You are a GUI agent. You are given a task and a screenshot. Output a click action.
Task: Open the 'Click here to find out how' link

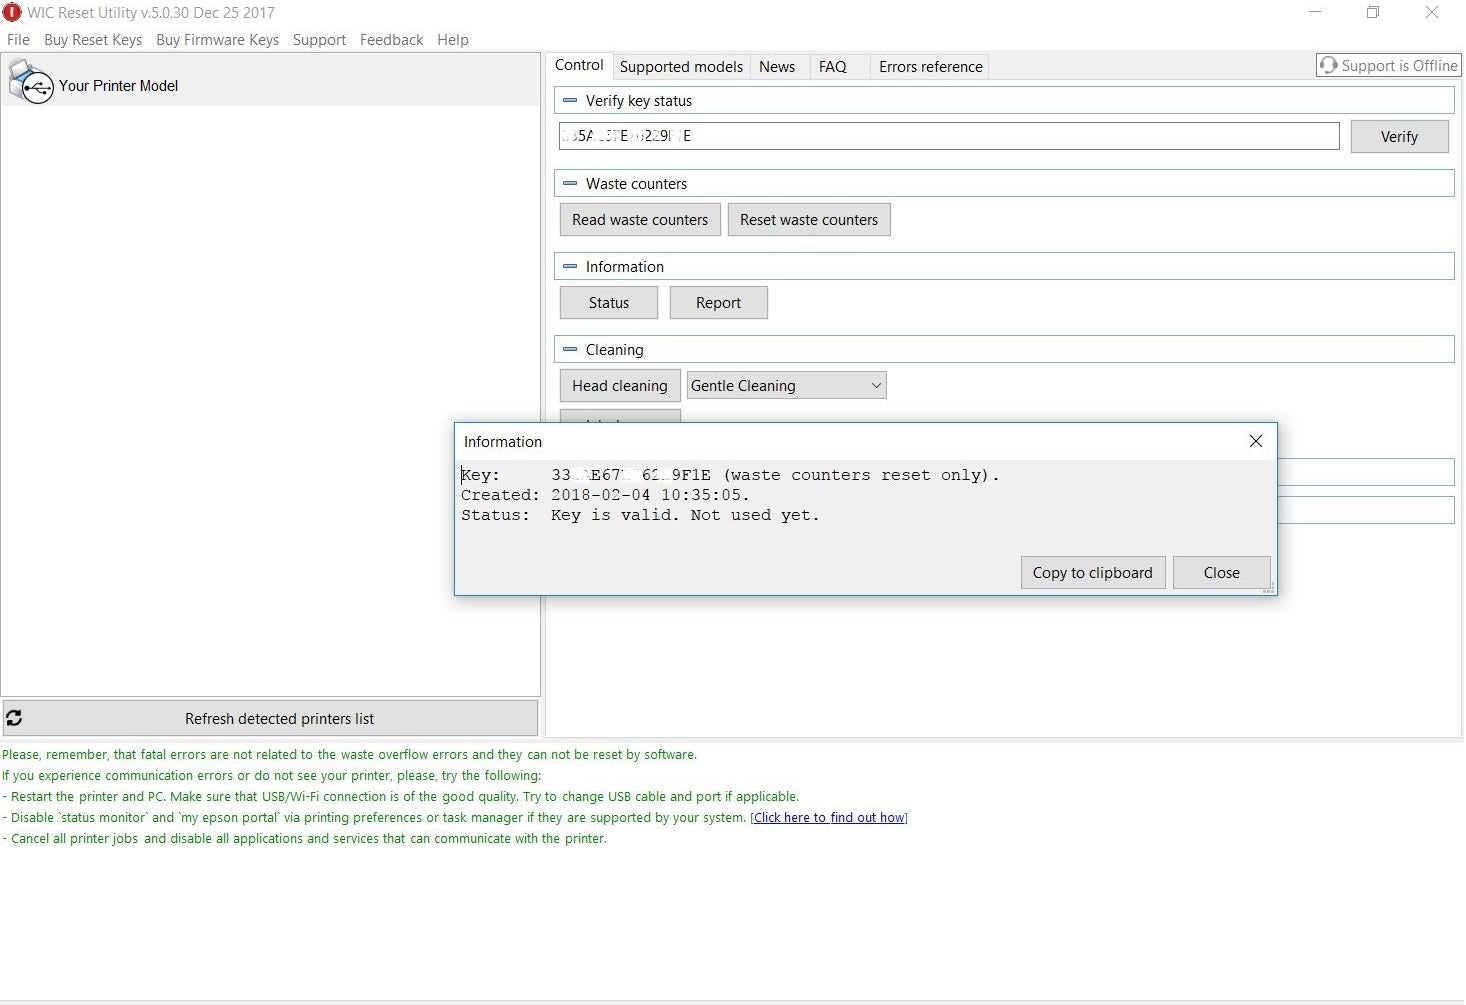click(x=829, y=817)
